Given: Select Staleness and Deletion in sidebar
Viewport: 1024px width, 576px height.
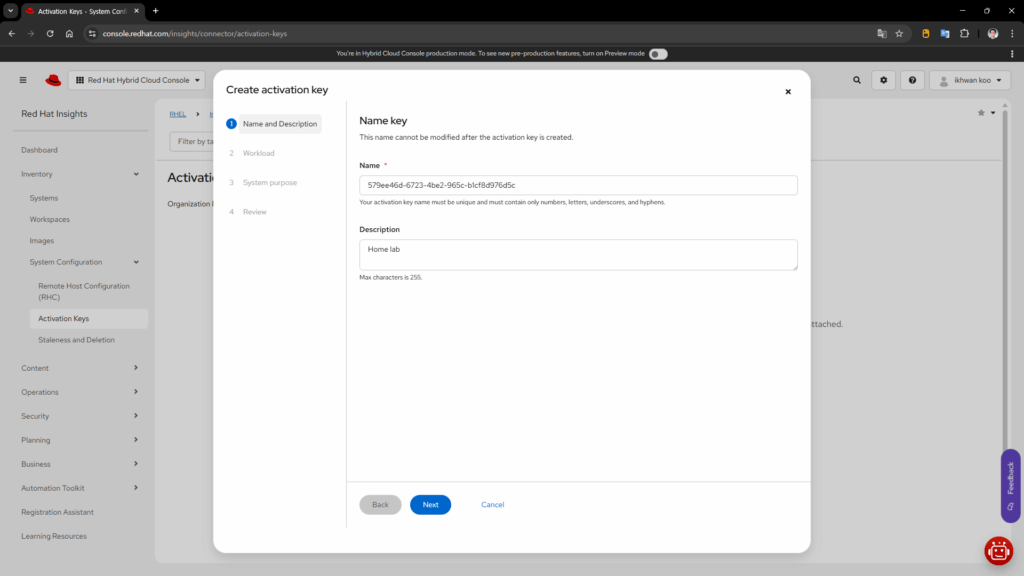Looking at the screenshot, I should click(76, 340).
